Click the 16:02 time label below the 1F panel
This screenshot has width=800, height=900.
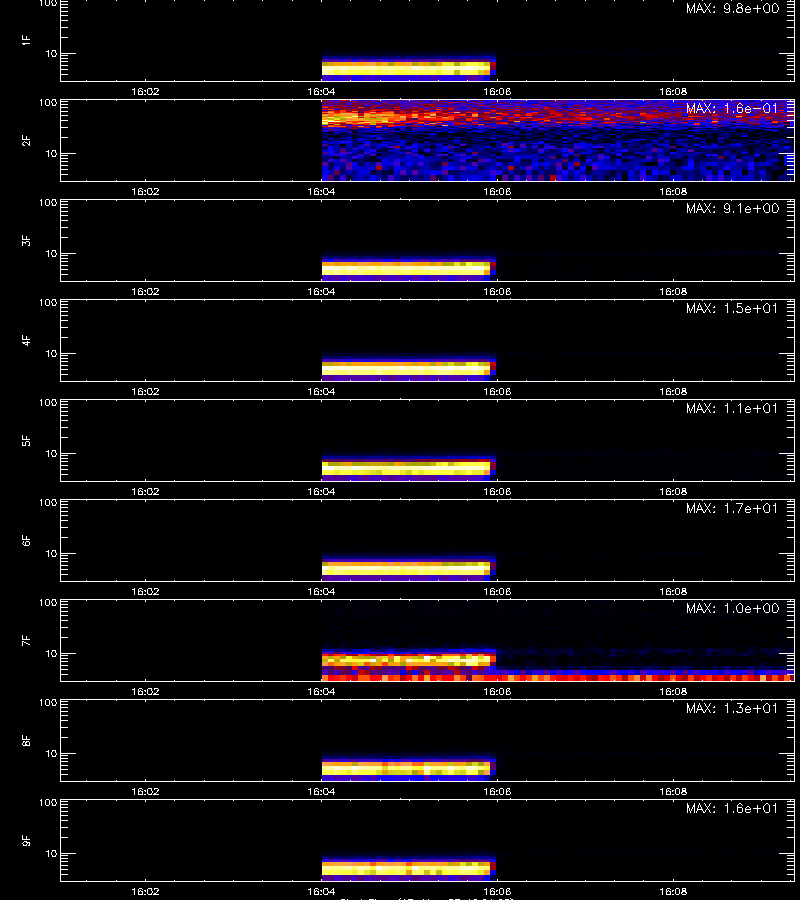145,91
